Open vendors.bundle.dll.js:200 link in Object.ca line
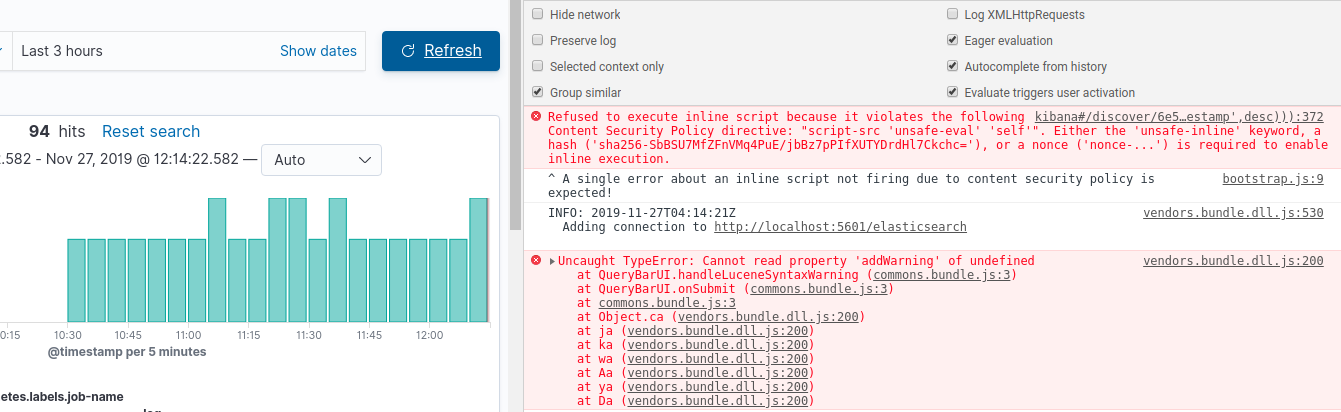The height and width of the screenshot is (412, 1341). (768, 317)
